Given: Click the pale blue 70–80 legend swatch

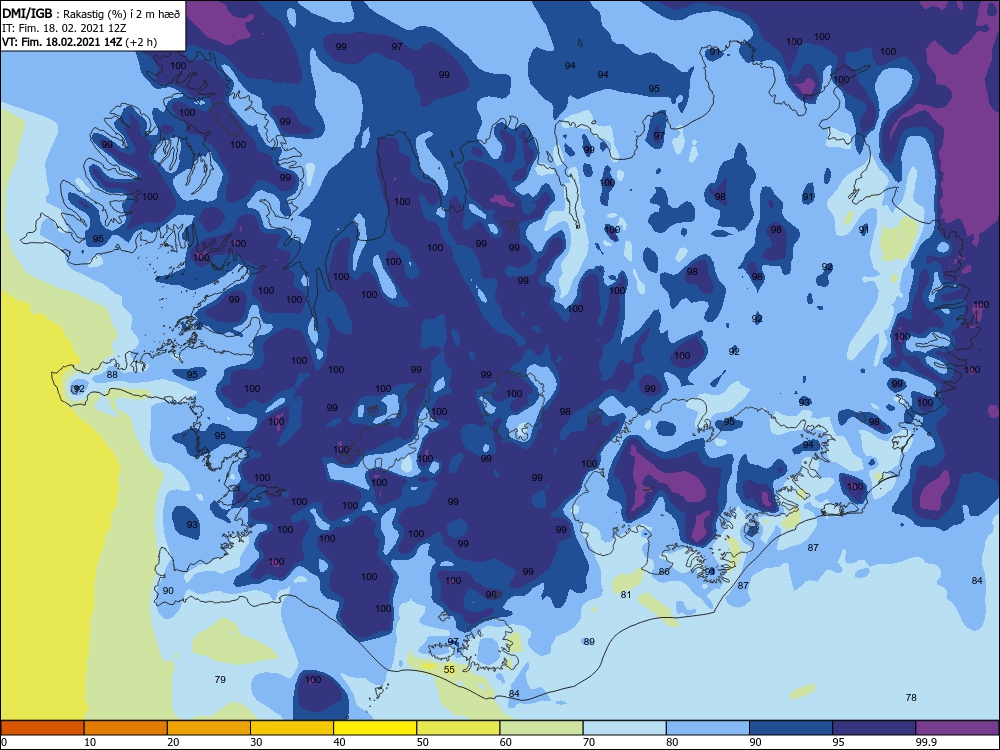Looking at the screenshot, I should point(624,728).
